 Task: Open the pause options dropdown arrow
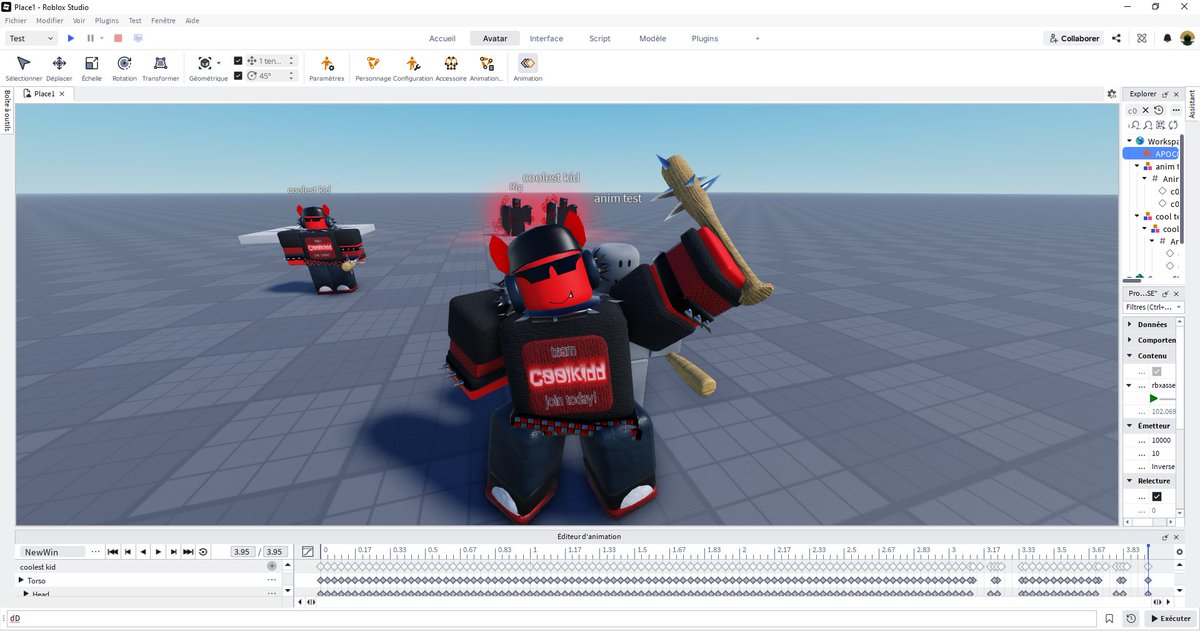point(101,38)
